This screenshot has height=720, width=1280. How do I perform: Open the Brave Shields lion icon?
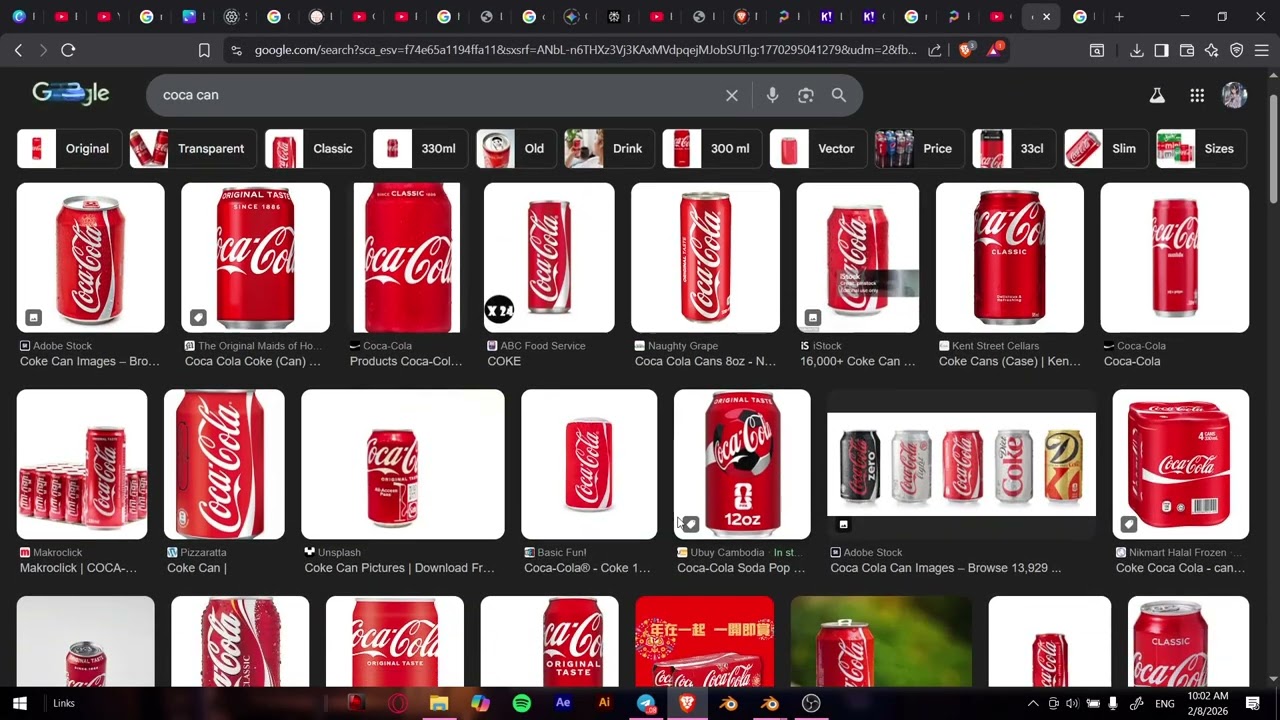965,50
